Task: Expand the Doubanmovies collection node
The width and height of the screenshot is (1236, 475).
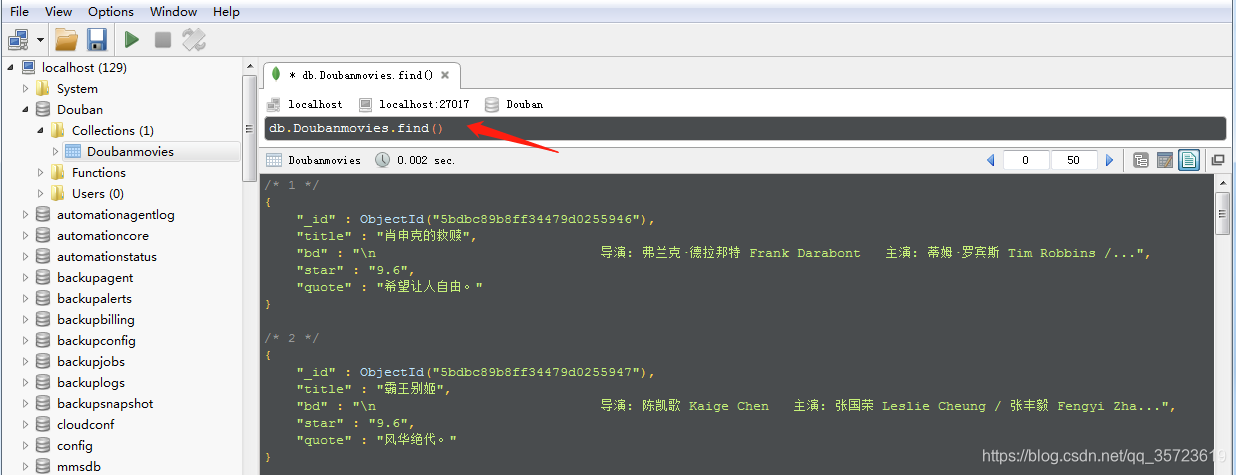Action: pyautogui.click(x=56, y=151)
